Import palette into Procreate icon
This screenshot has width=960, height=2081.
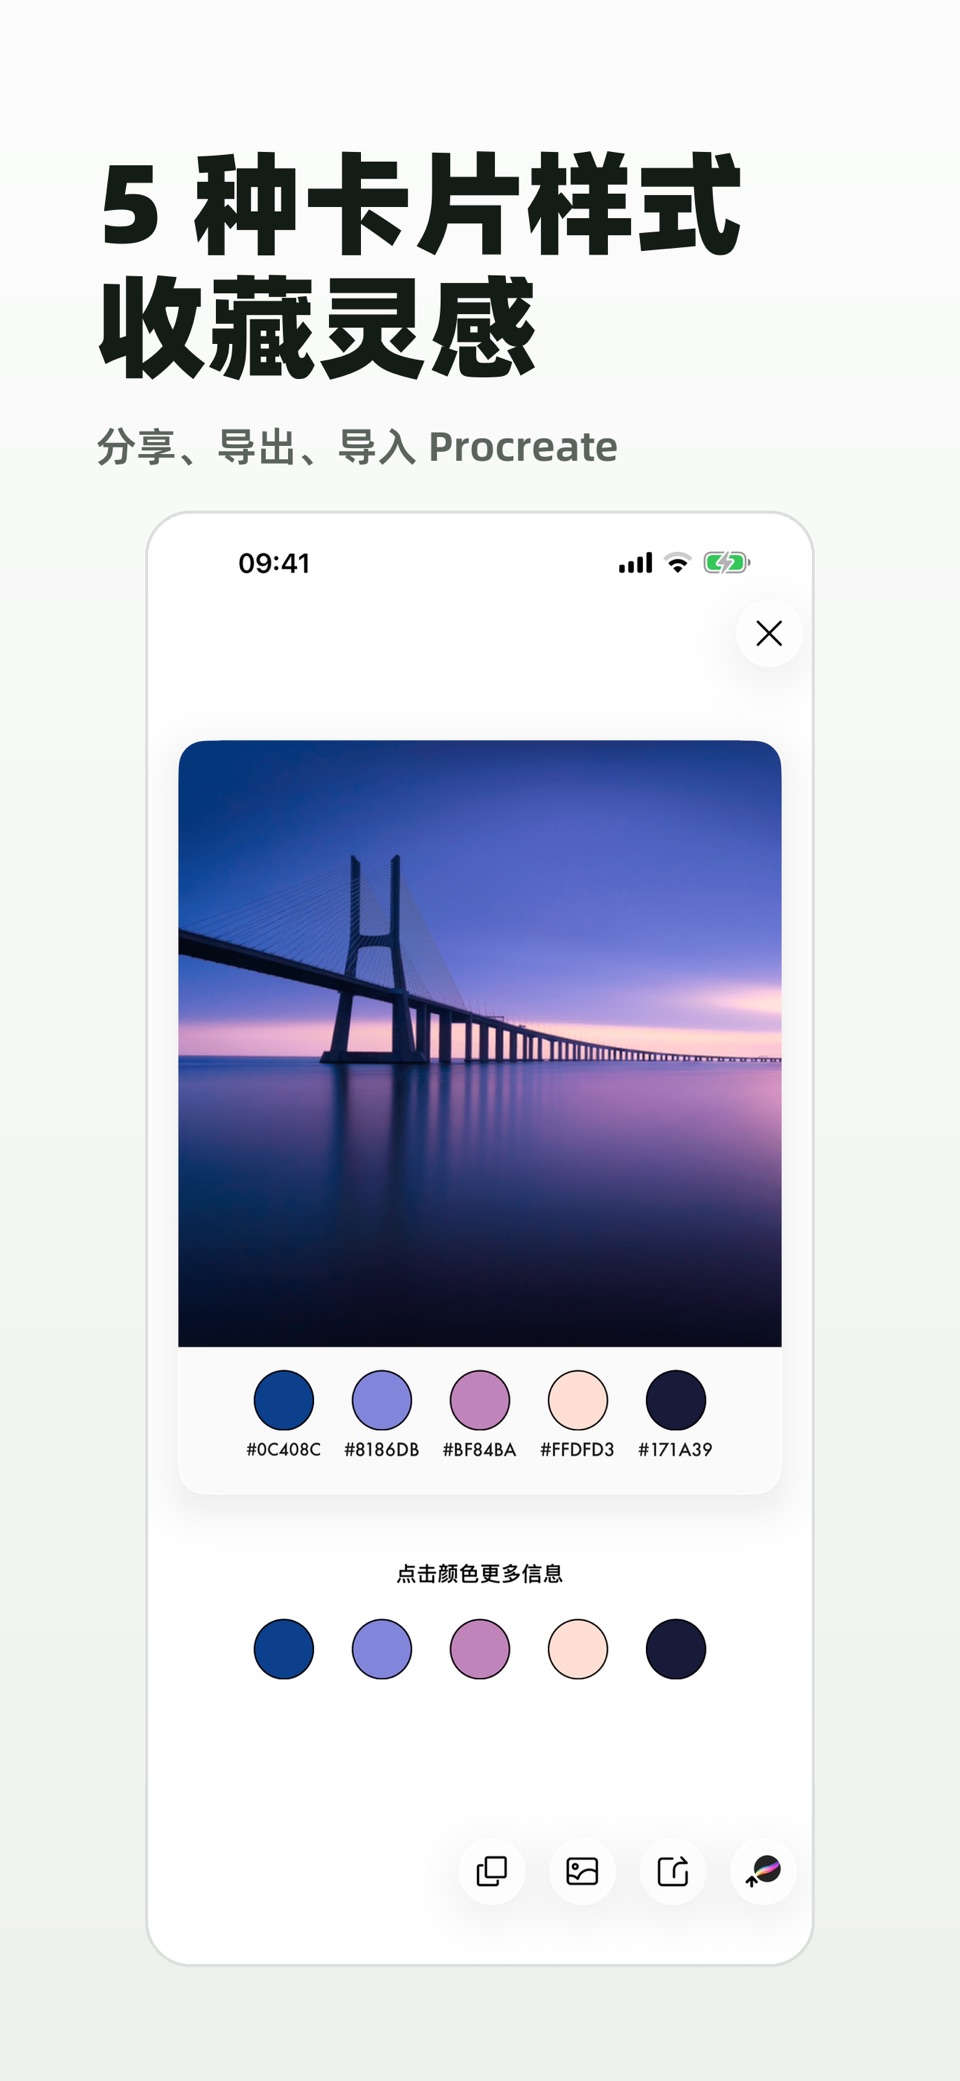(763, 1871)
